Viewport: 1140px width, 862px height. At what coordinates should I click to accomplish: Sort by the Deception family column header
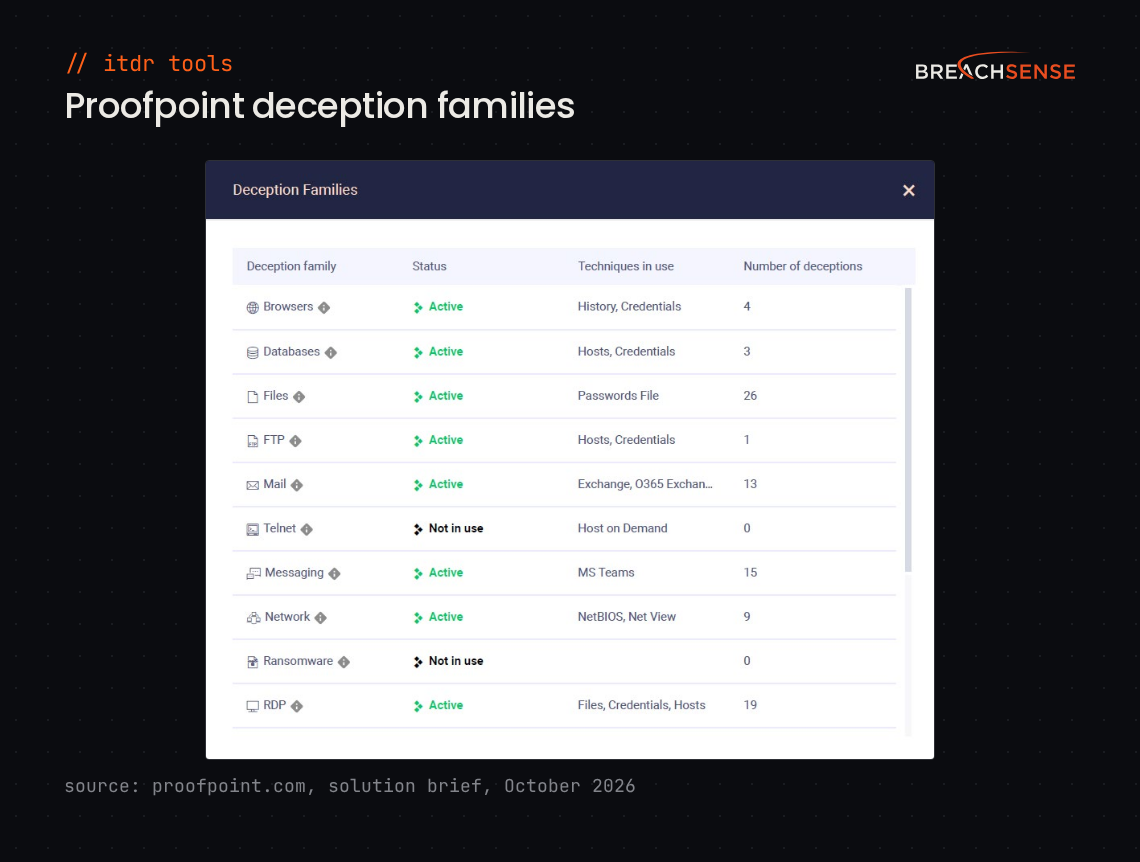pos(292,267)
